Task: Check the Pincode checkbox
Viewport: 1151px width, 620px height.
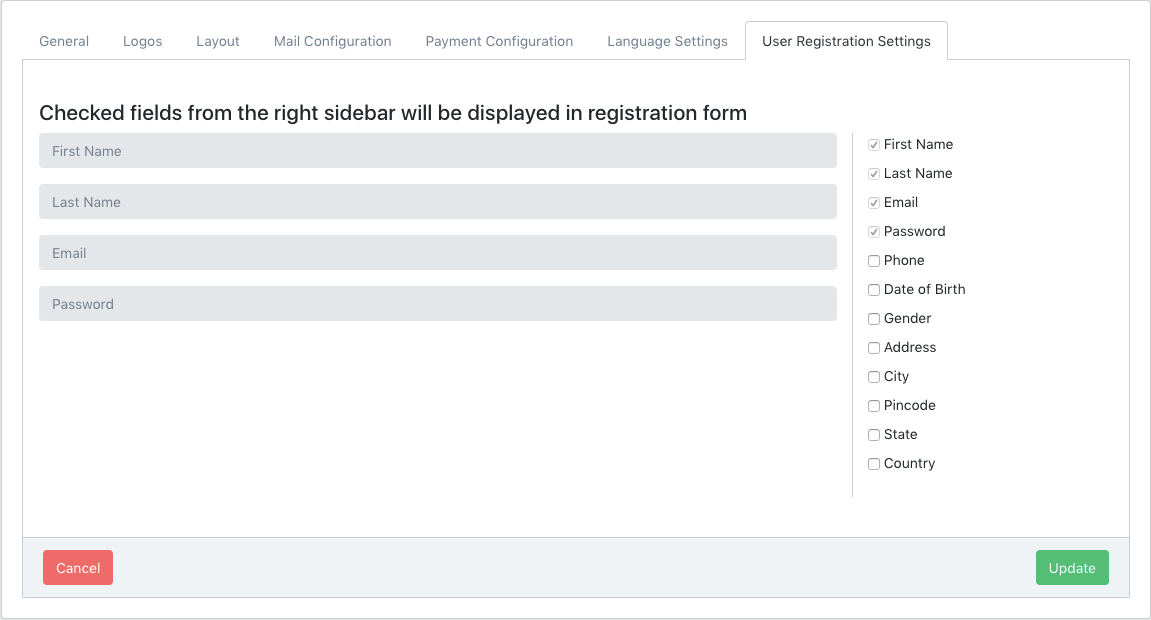Action: coord(874,406)
